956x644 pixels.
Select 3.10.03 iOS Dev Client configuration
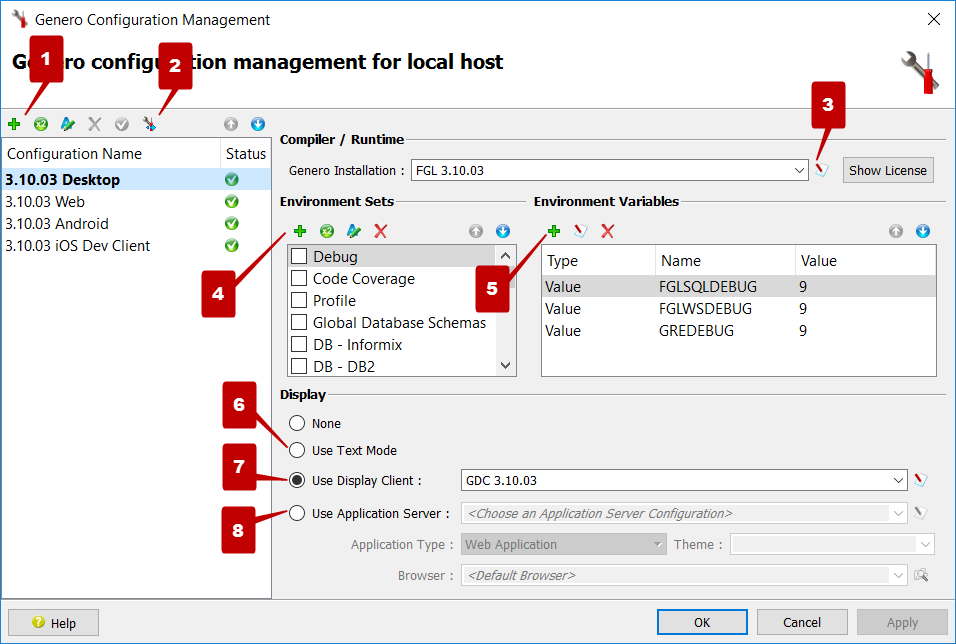pos(137,245)
